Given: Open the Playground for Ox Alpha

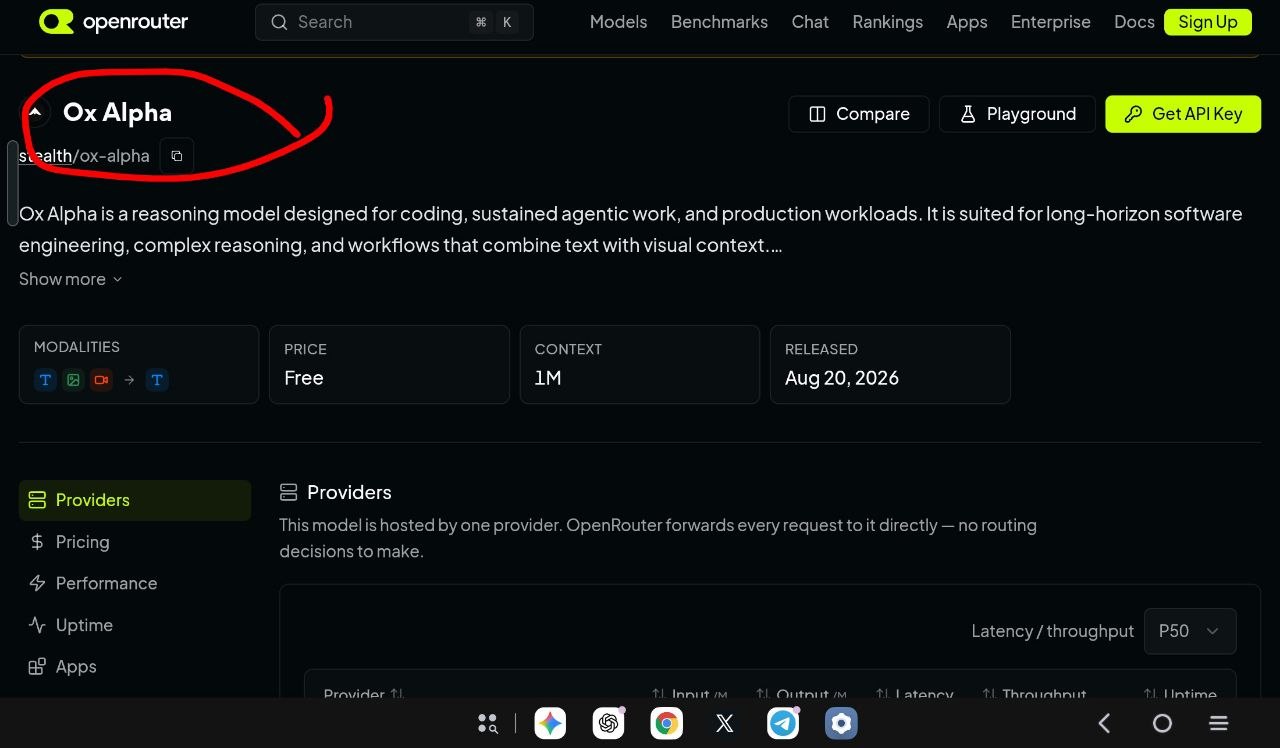Looking at the screenshot, I should pyautogui.click(x=1017, y=114).
